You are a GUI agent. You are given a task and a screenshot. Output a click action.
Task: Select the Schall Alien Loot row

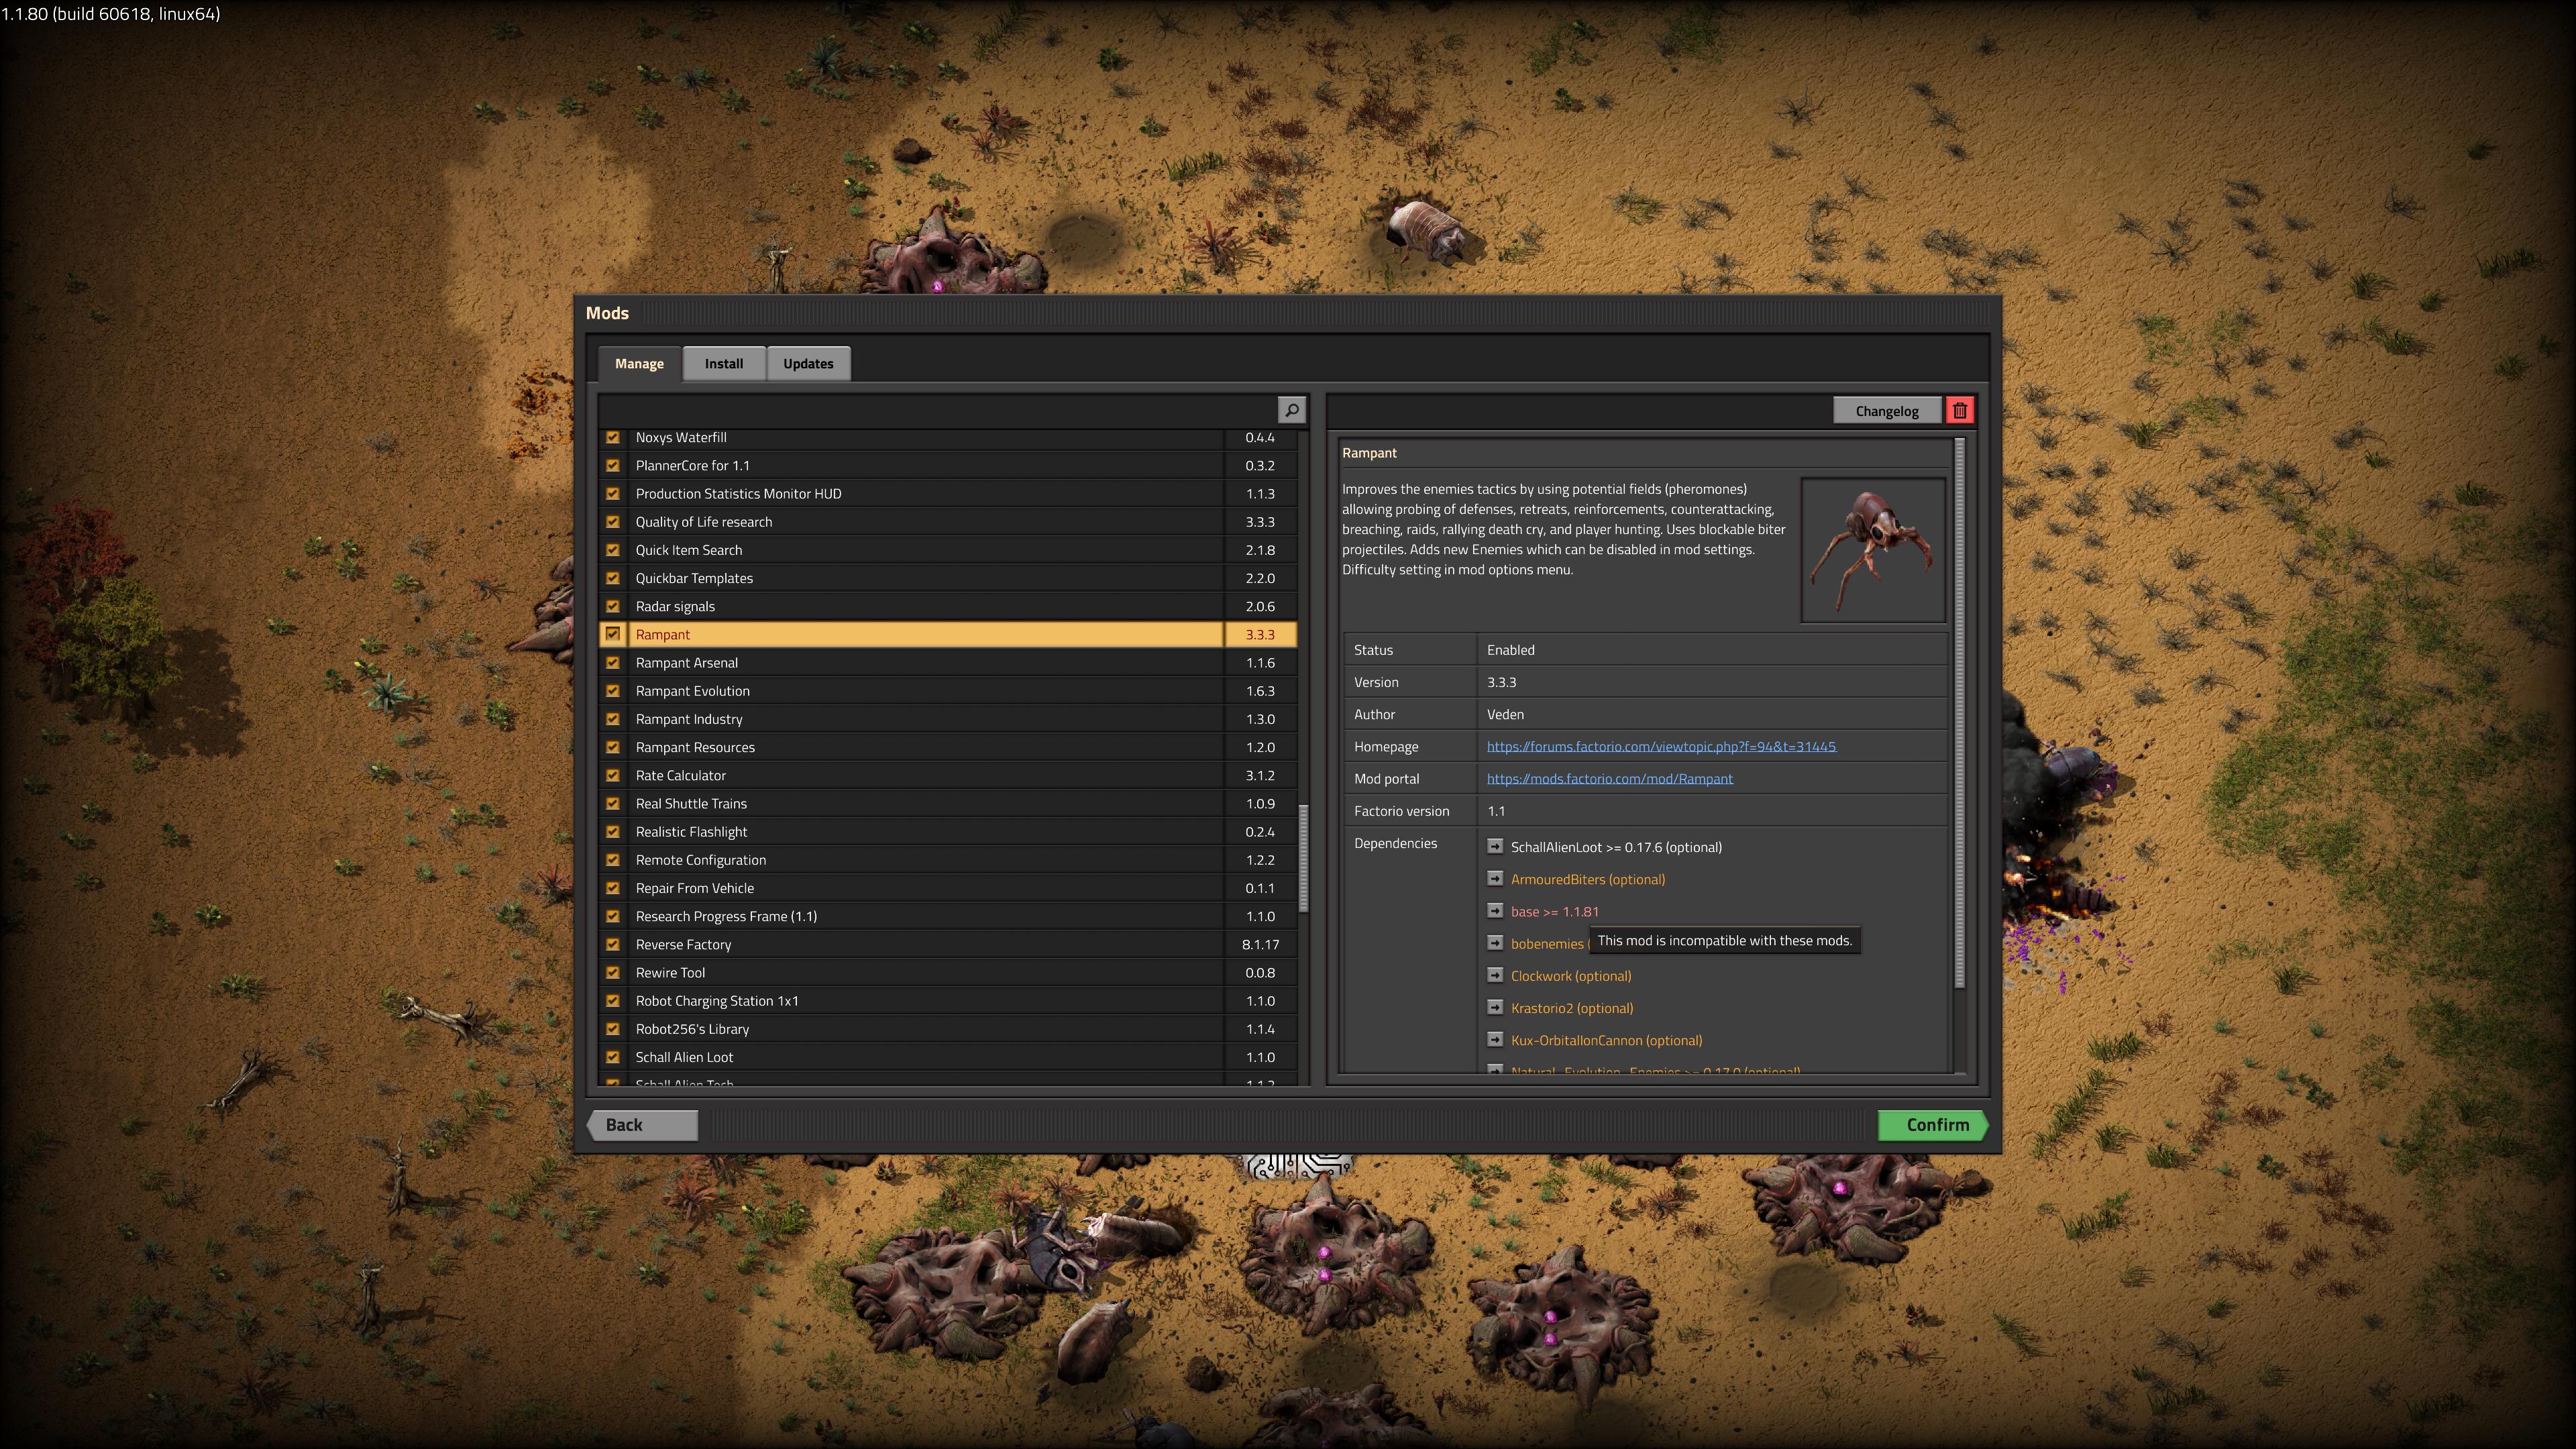948,1056
